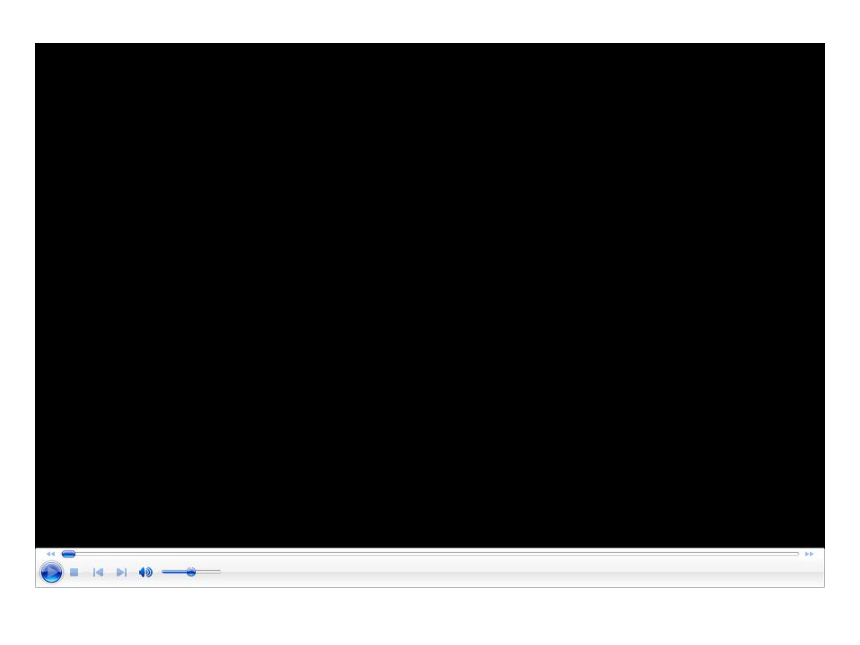This screenshot has height=645, width=860.
Task: Click the seek bar position handle
Action: point(69,554)
